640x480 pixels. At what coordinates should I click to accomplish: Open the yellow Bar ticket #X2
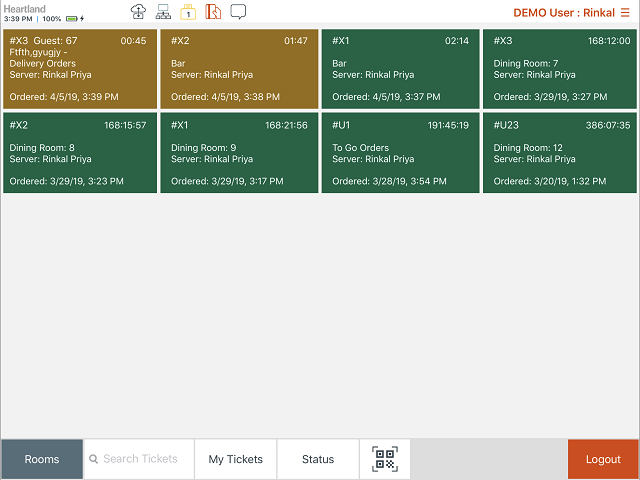pyautogui.click(x=239, y=69)
